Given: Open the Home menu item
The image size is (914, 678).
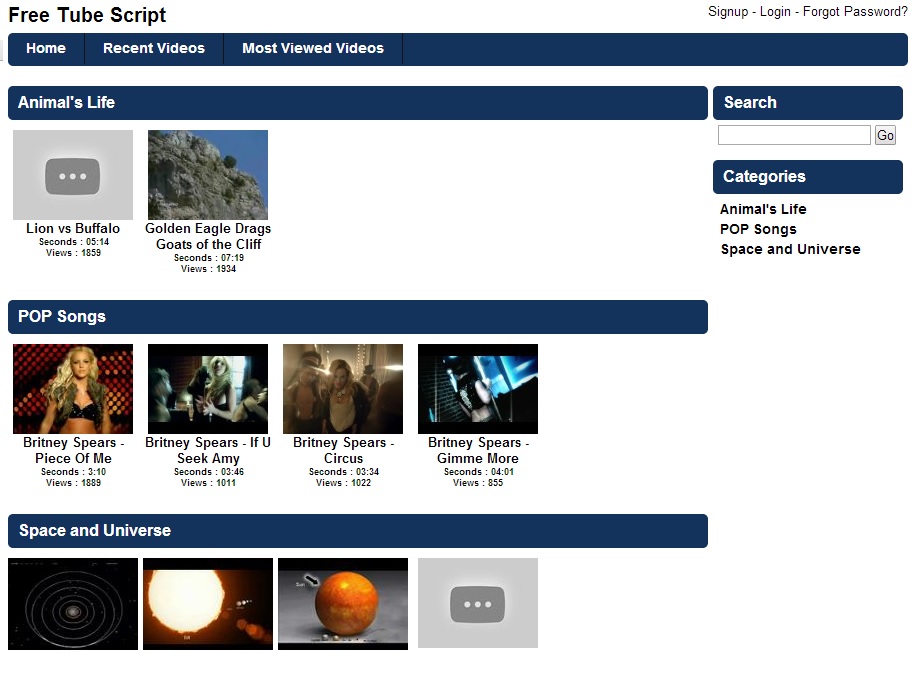Looking at the screenshot, I should click(x=46, y=48).
